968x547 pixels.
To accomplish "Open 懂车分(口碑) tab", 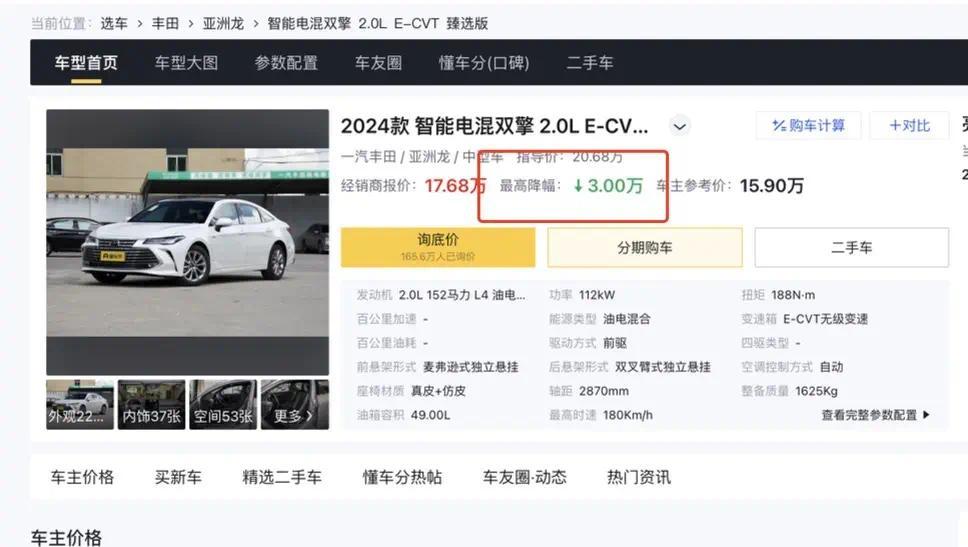I will pos(484,63).
